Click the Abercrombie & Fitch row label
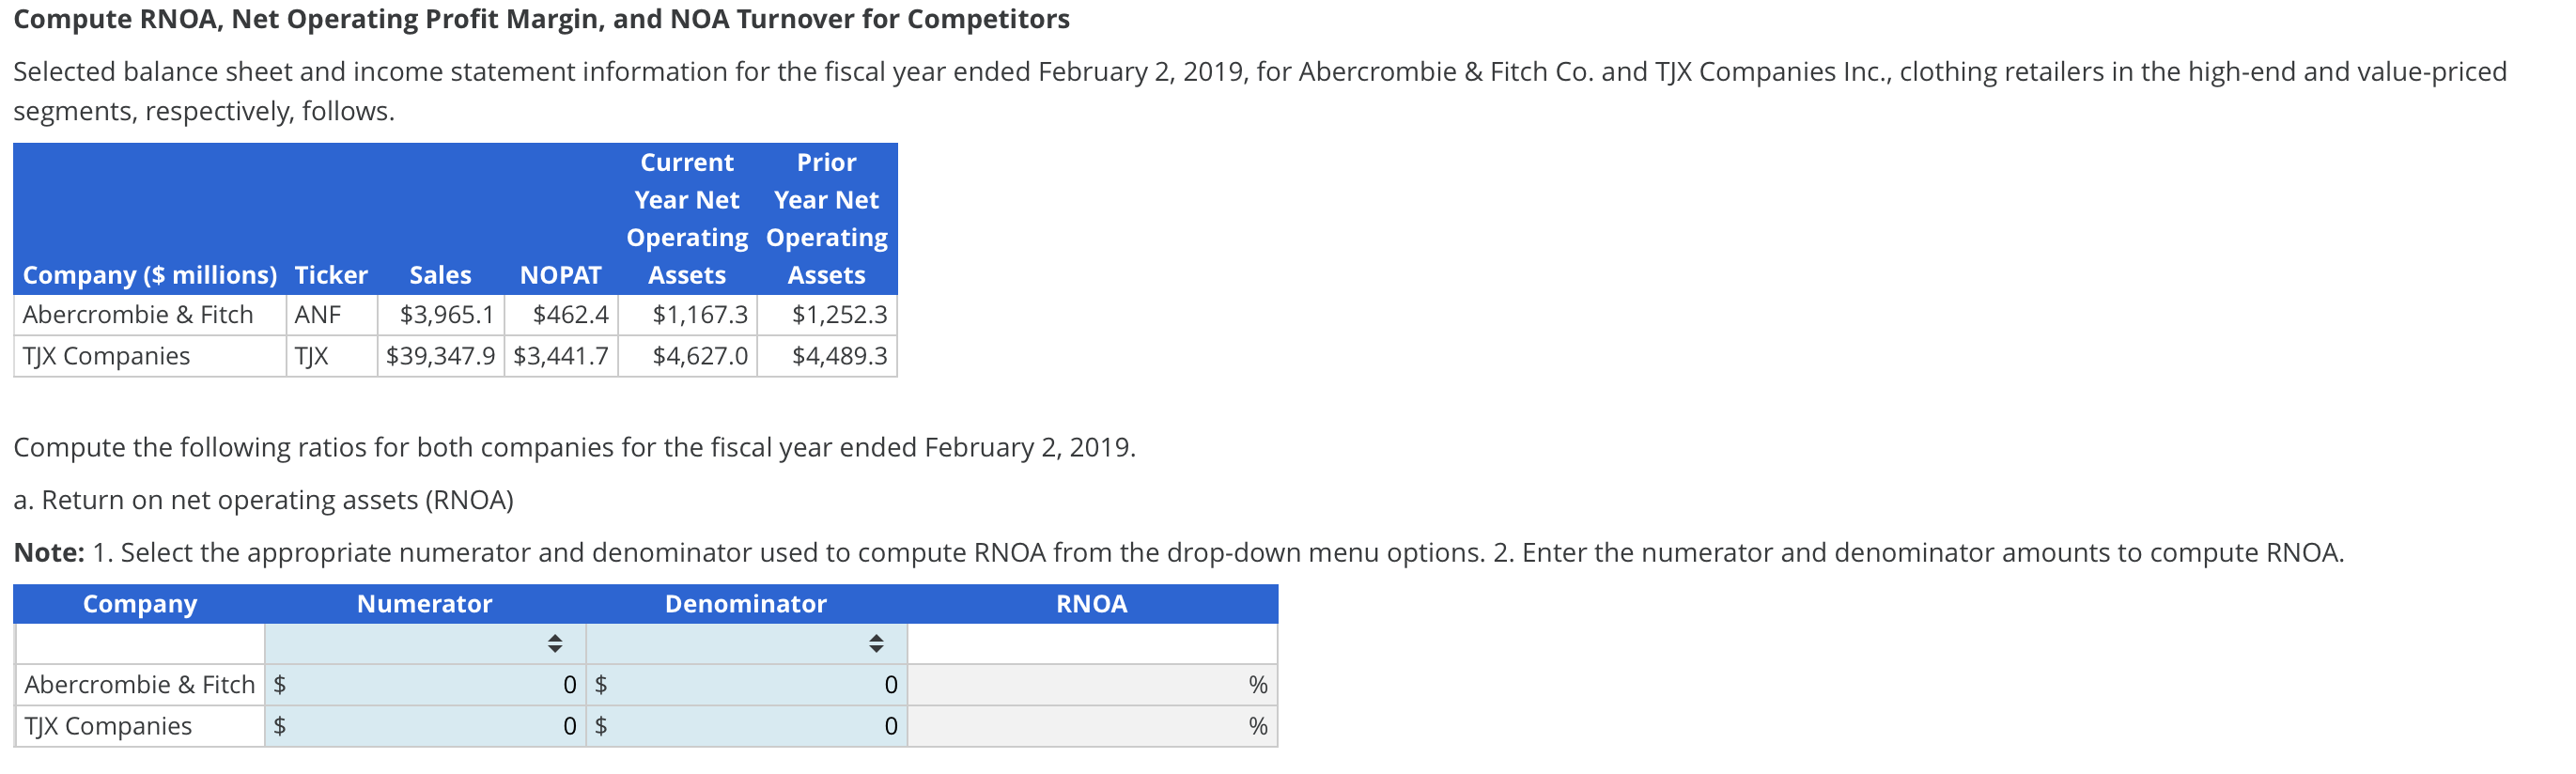 coord(137,314)
